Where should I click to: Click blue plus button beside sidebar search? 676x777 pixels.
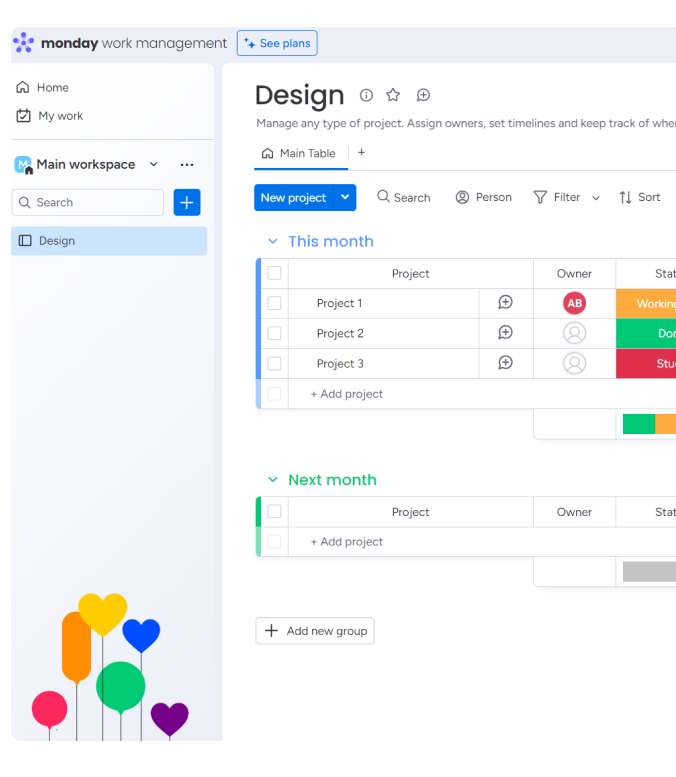187,202
